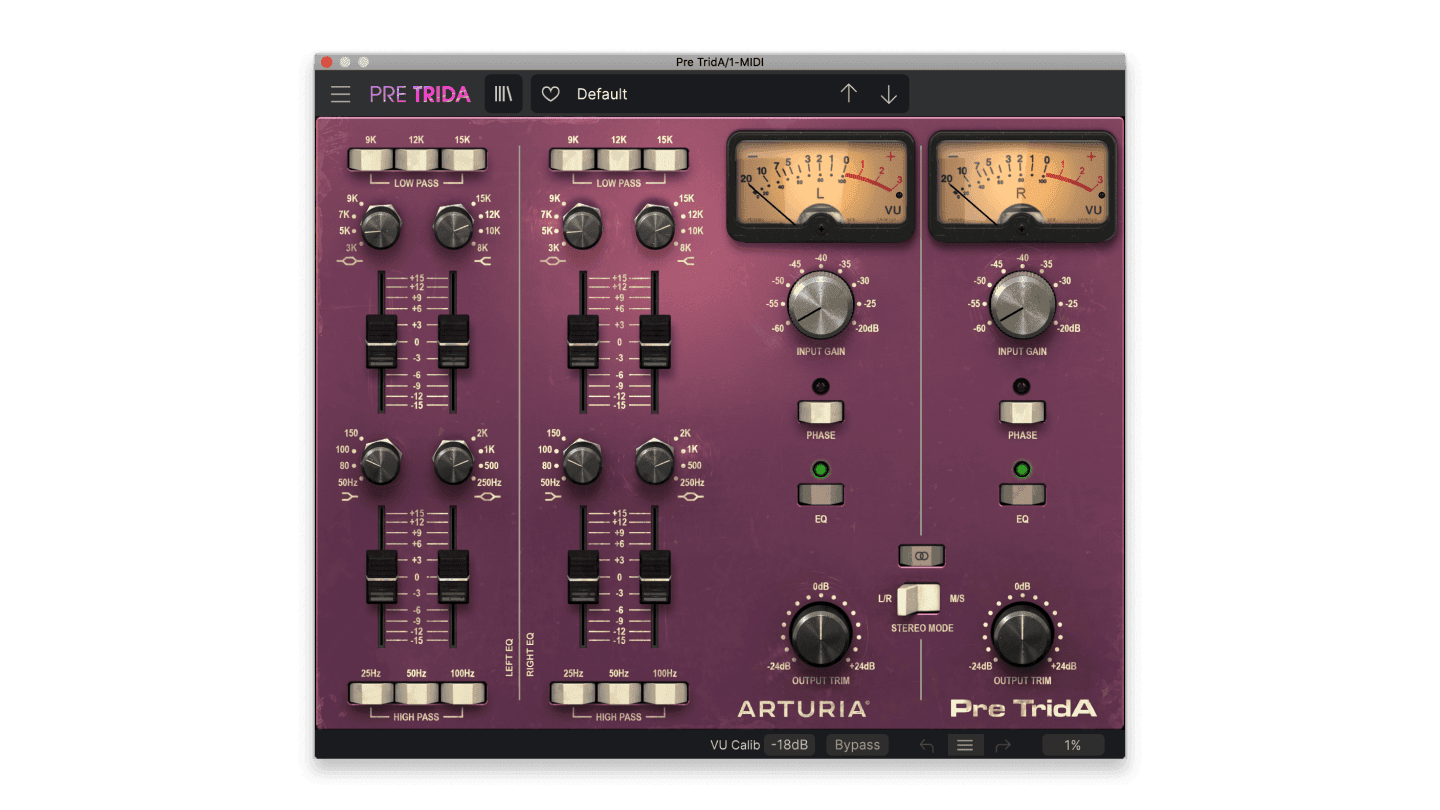
Task: Open the preset library browser
Action: 503,94
